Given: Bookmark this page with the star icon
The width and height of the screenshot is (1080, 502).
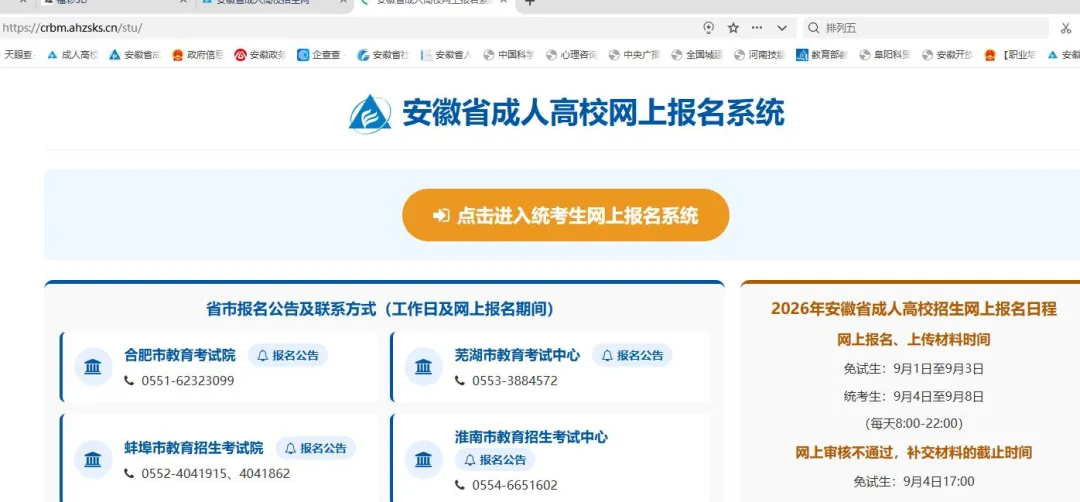Looking at the screenshot, I should [734, 28].
